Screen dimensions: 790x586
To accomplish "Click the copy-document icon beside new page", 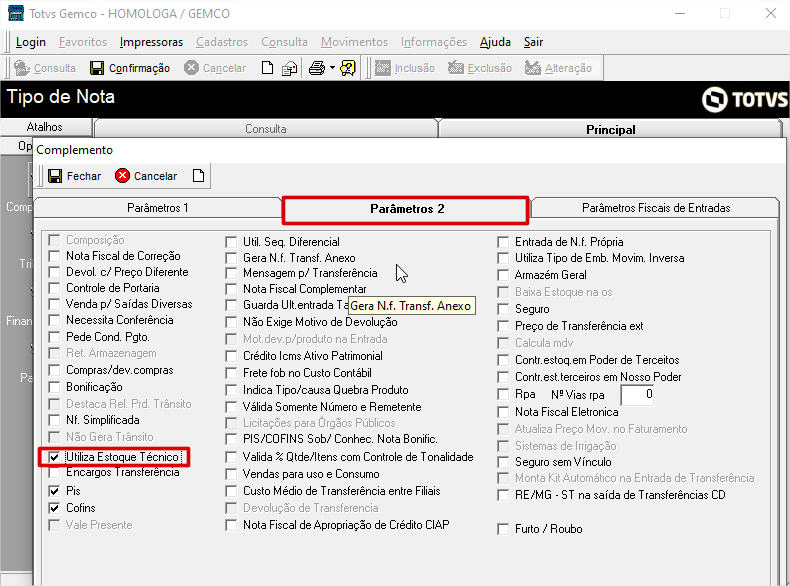I will point(289,68).
